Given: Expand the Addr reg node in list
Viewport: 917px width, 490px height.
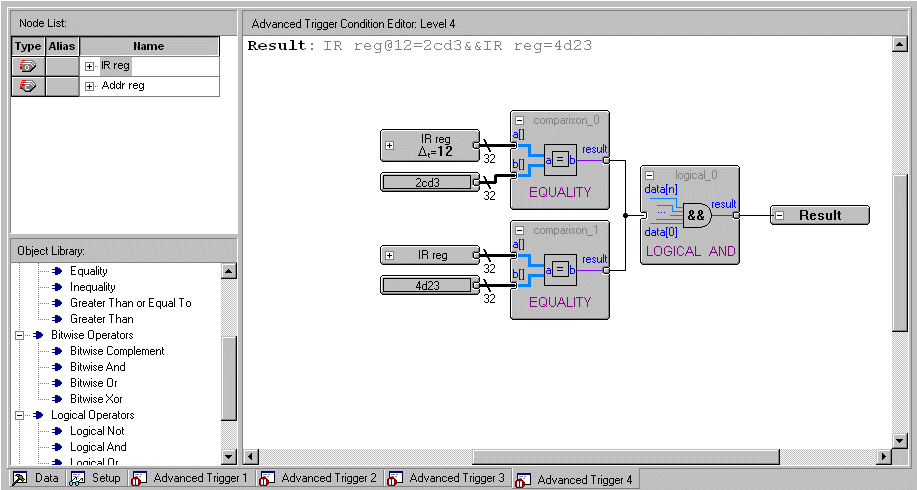Looking at the screenshot, I should click(90, 86).
